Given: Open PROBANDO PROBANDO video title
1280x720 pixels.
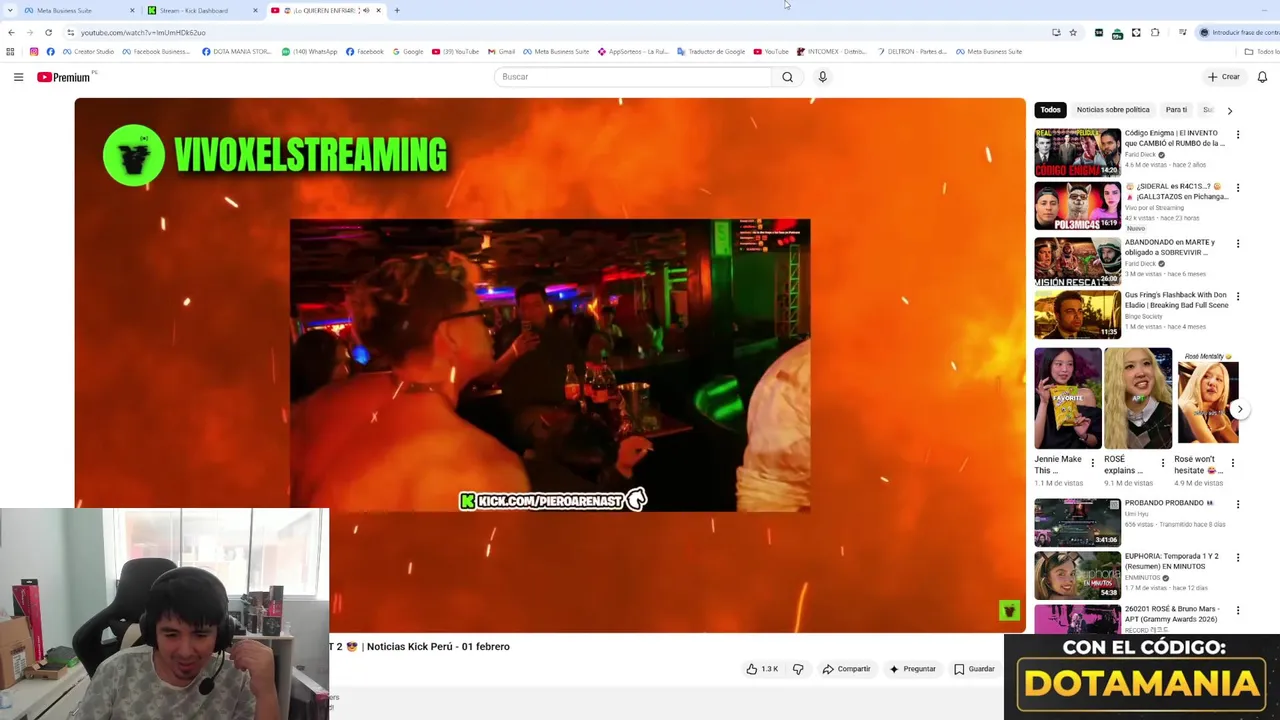Looking at the screenshot, I should (x=1168, y=503).
